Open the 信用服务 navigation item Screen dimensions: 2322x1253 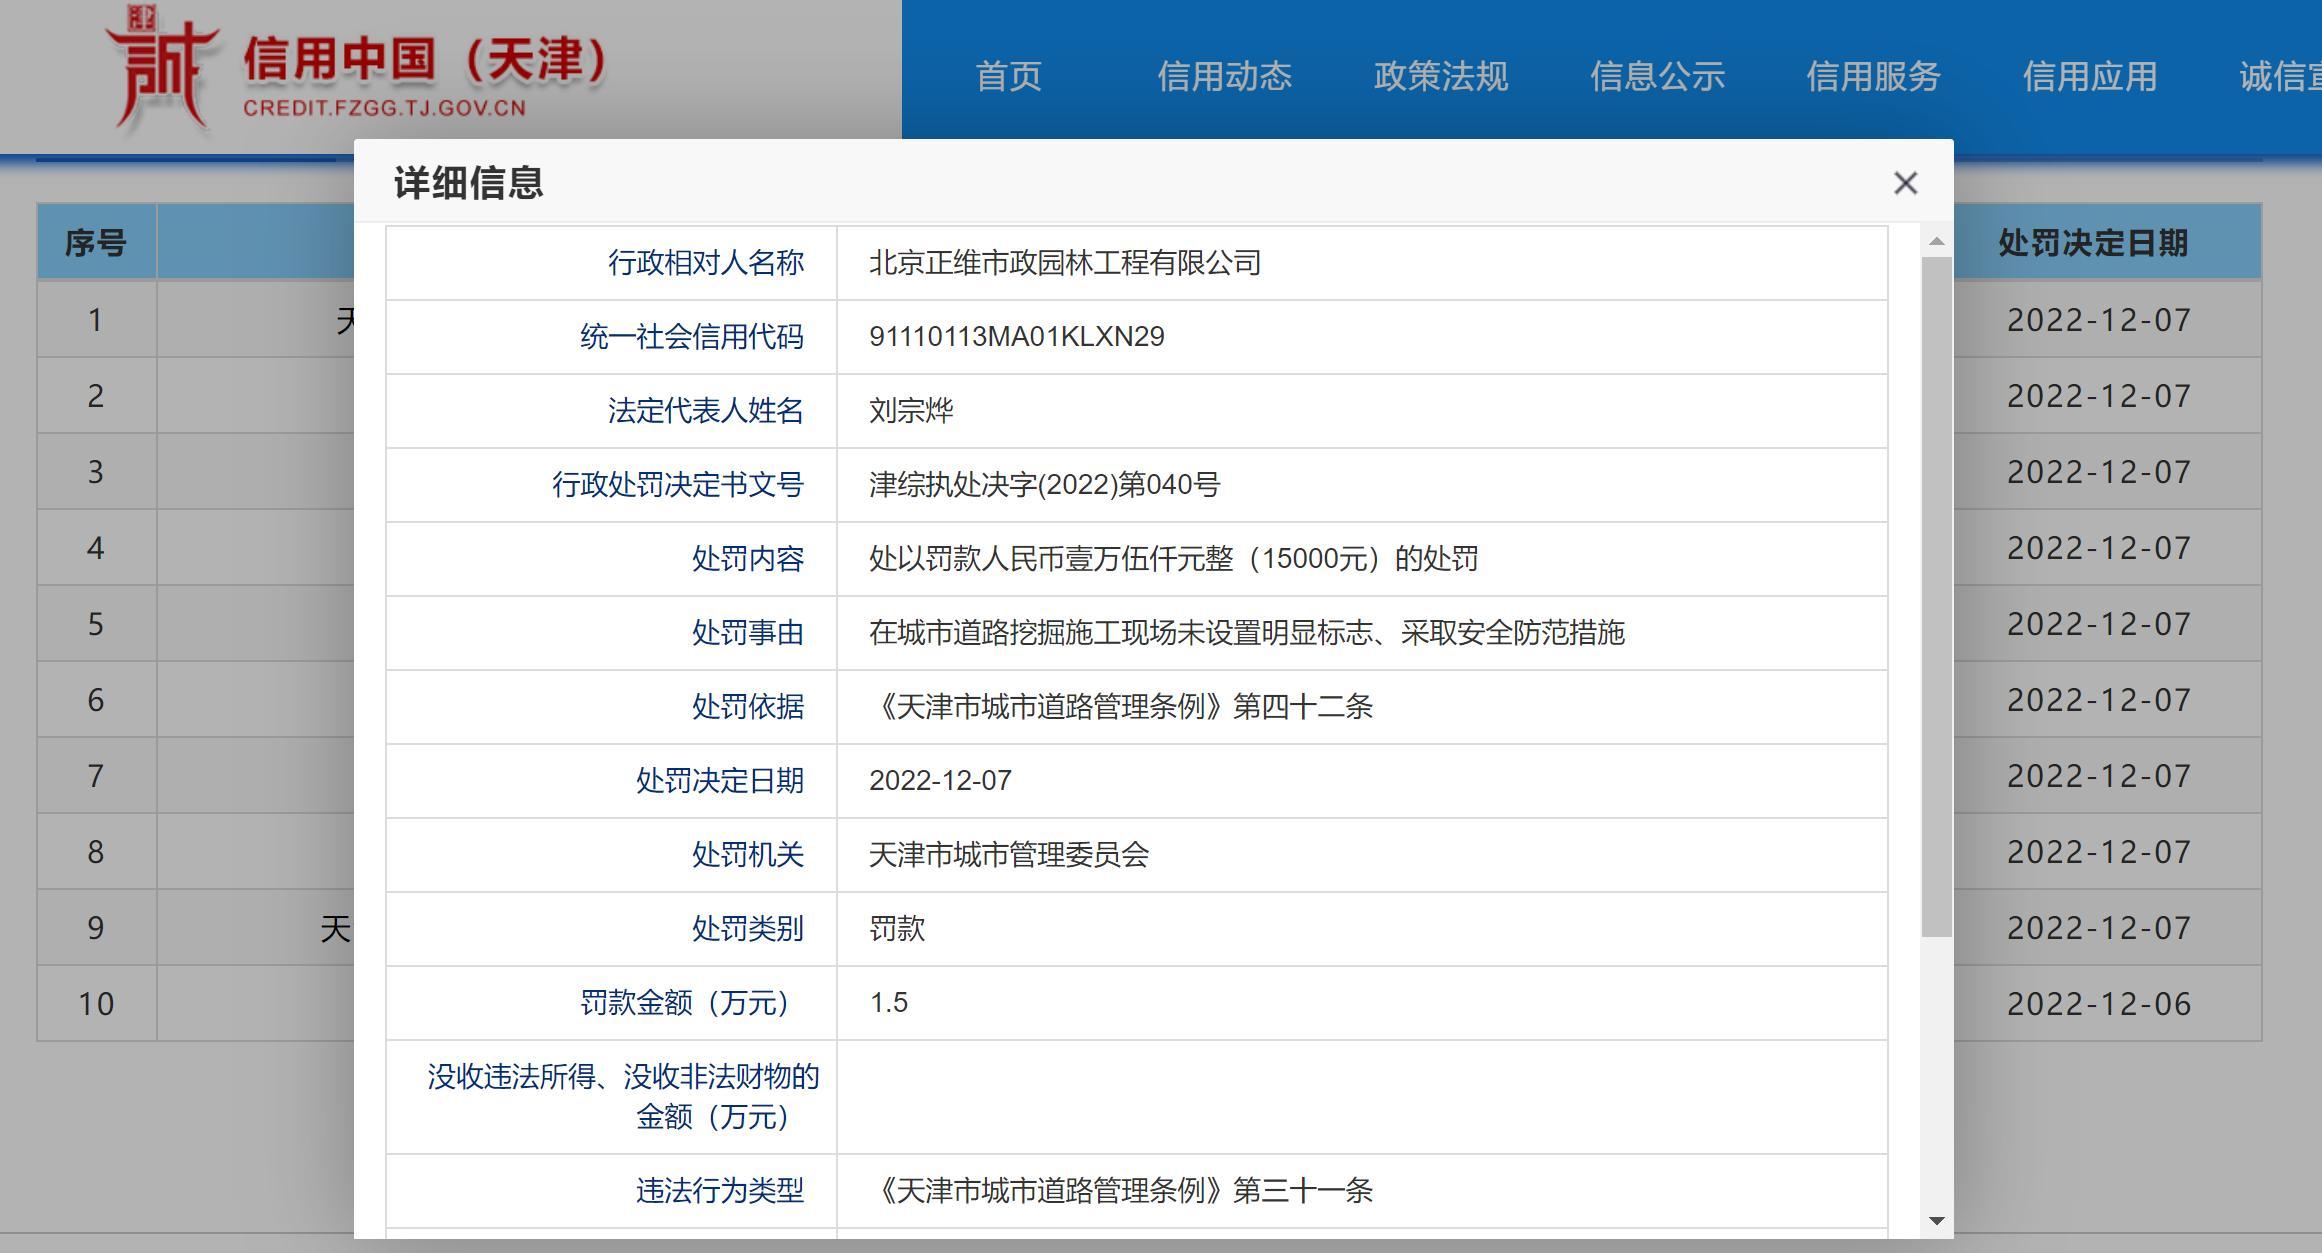coord(1873,76)
